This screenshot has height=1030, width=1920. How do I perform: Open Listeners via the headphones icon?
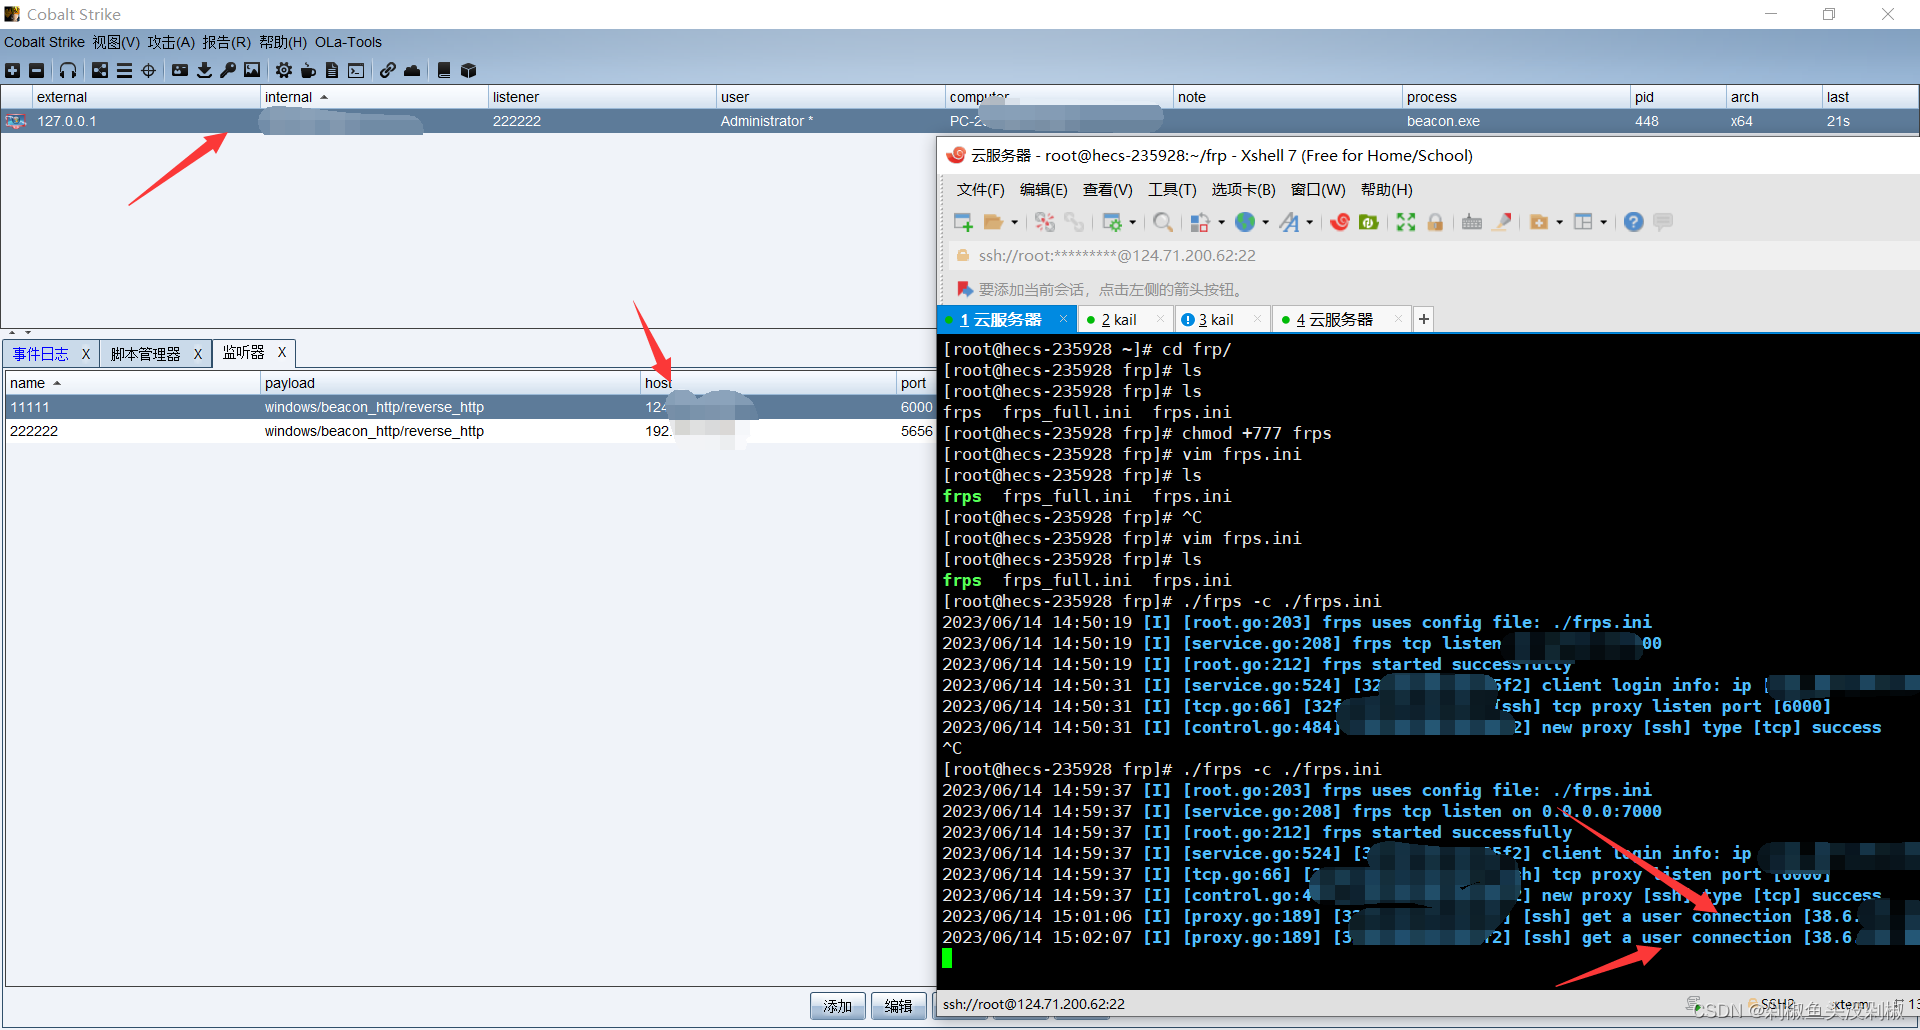click(x=68, y=70)
